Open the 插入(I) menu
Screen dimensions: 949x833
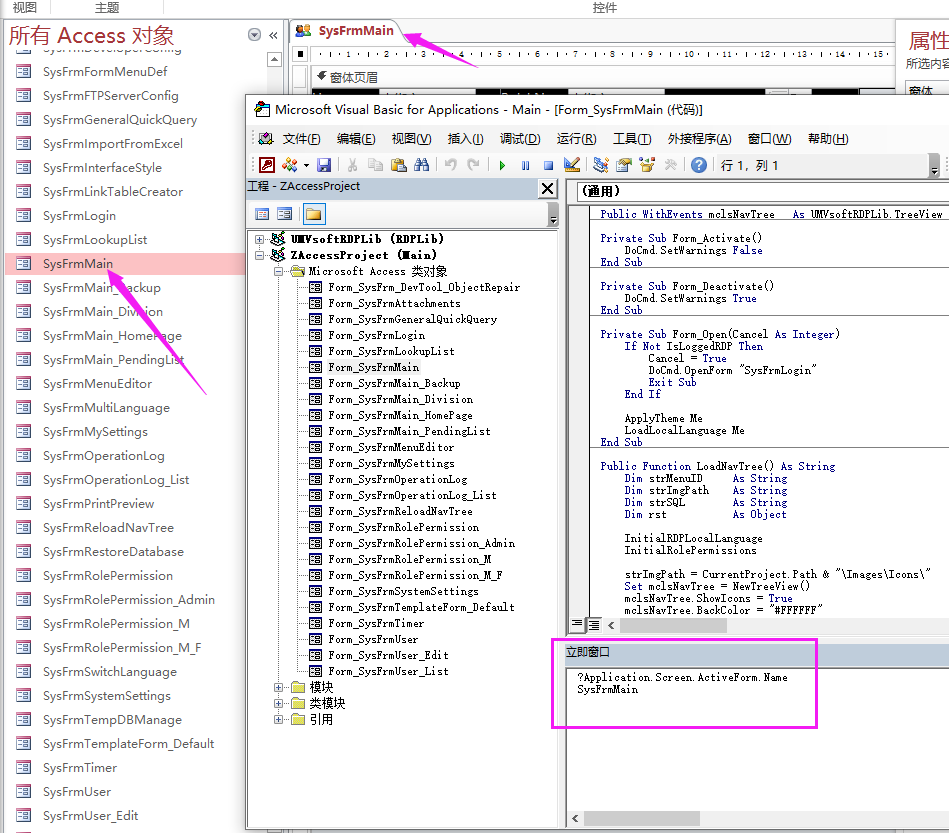pos(465,139)
